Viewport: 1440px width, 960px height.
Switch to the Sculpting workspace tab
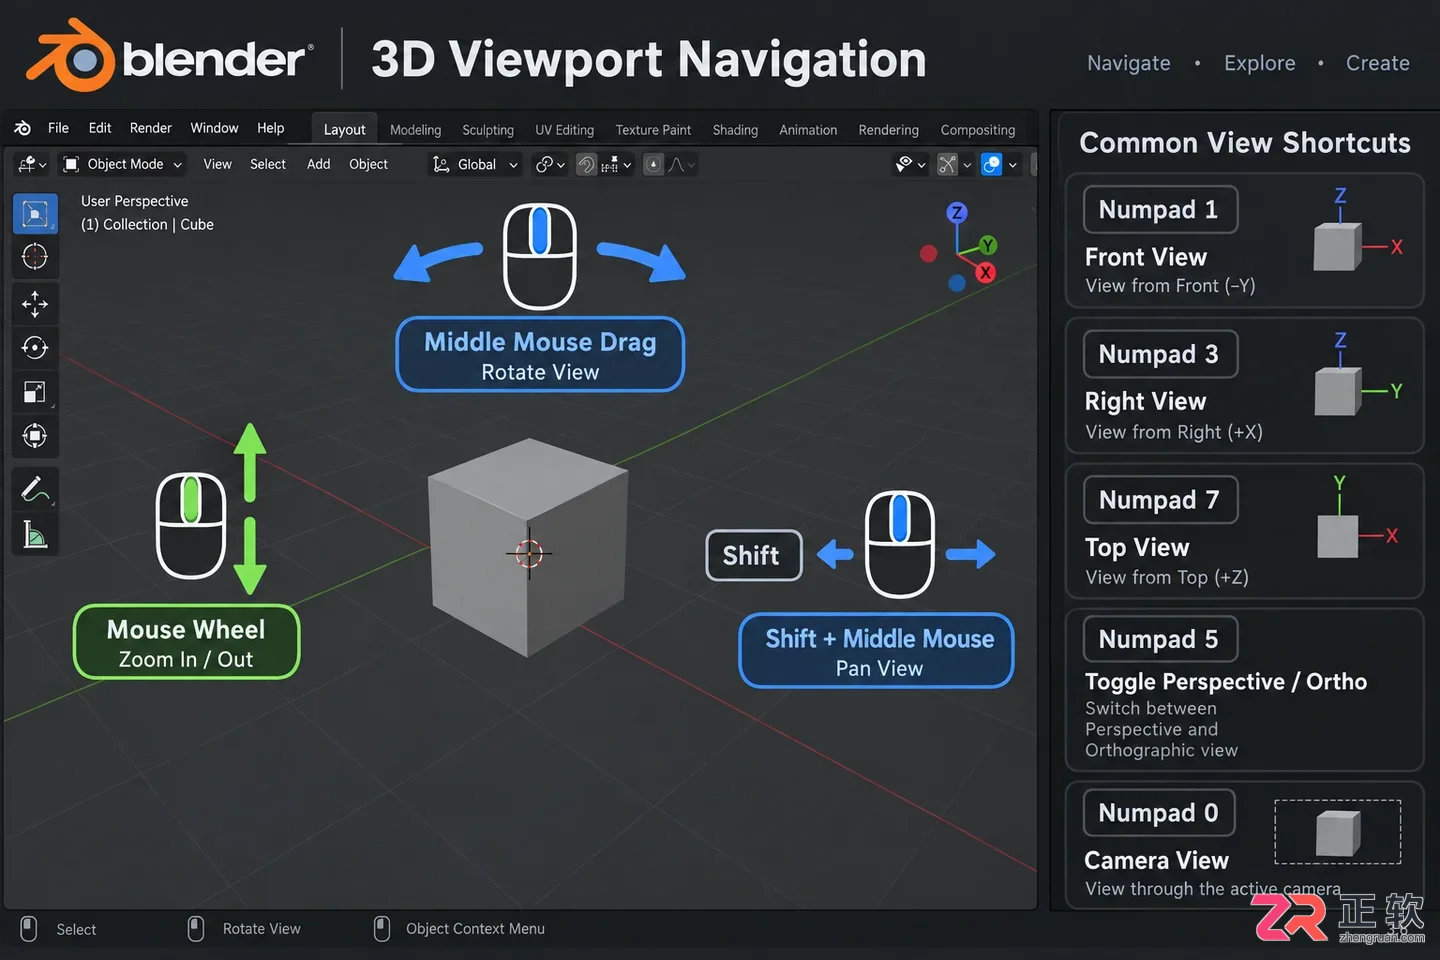(x=488, y=130)
